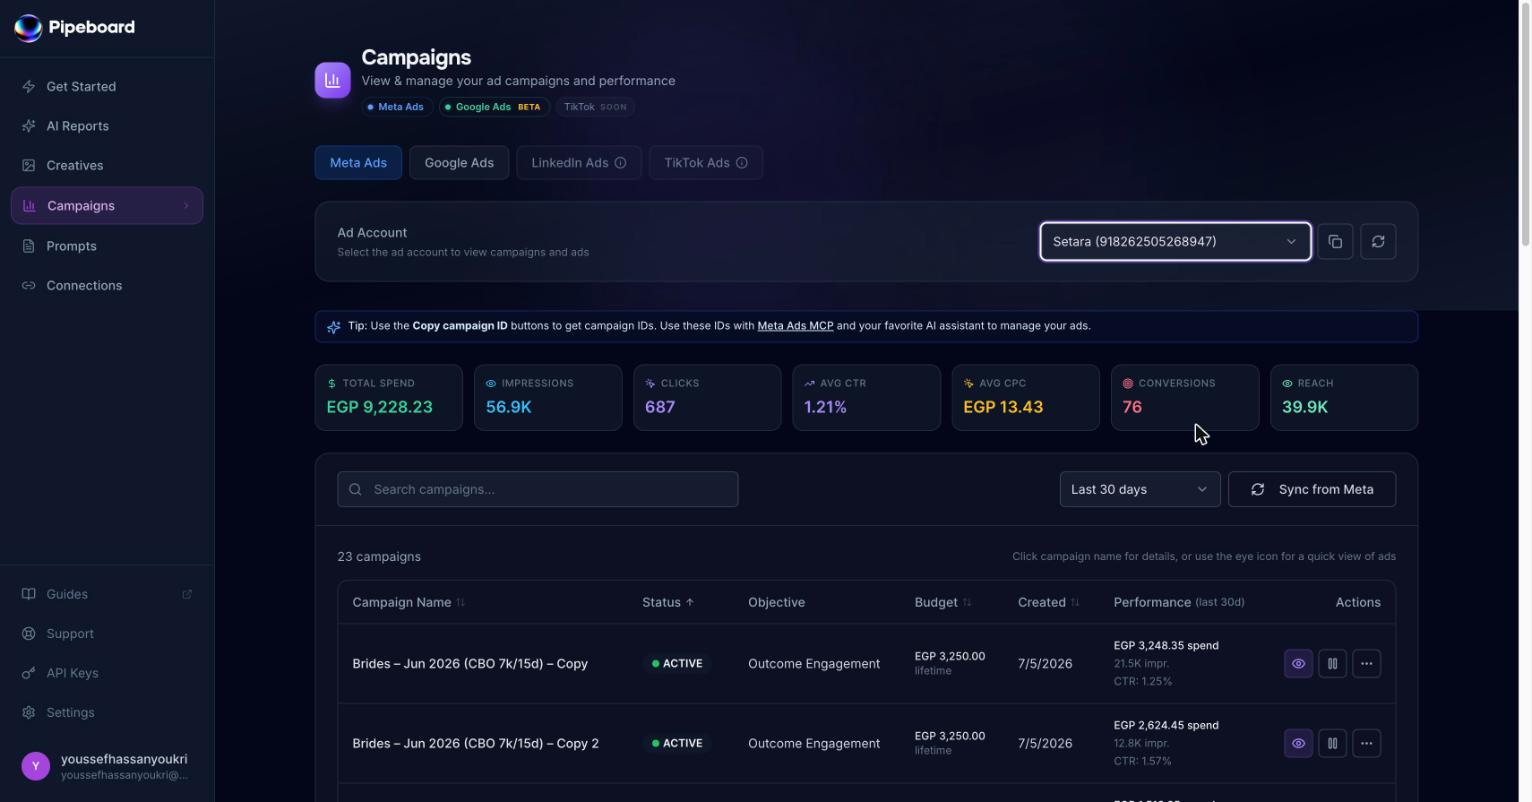Click the Creatives image icon
This screenshot has height=802, width=1532.
click(29, 165)
